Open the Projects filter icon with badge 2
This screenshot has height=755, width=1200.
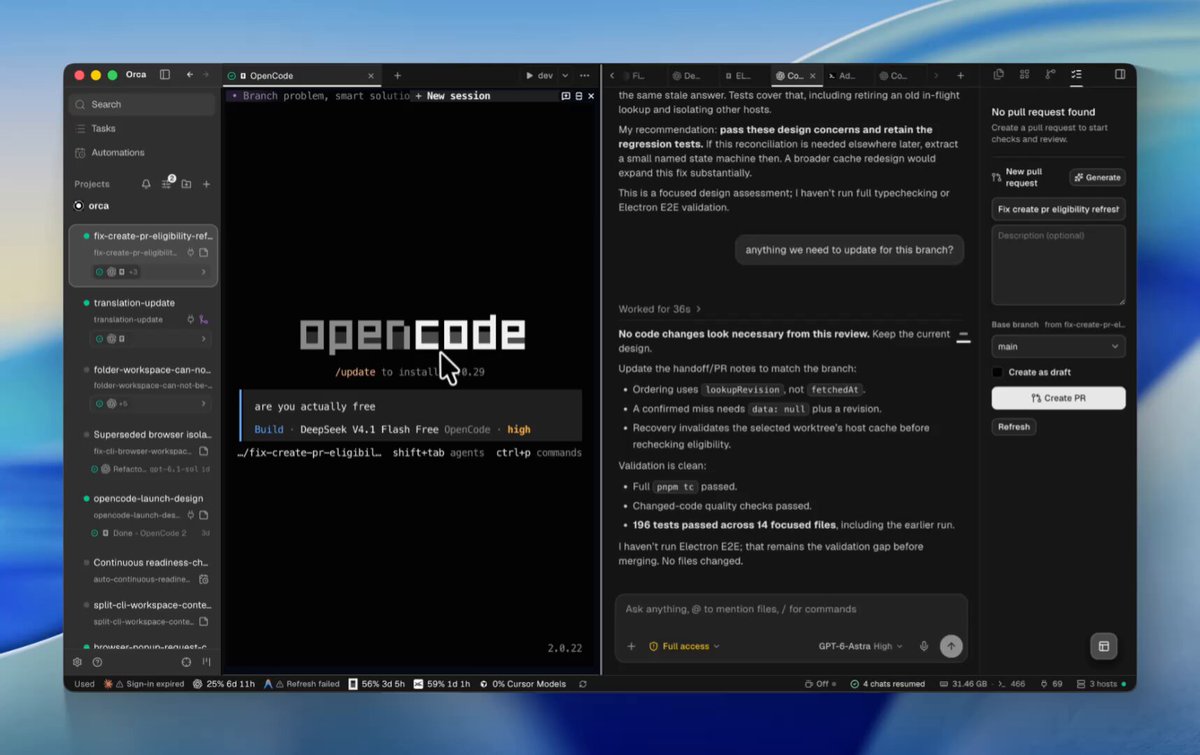tap(167, 184)
